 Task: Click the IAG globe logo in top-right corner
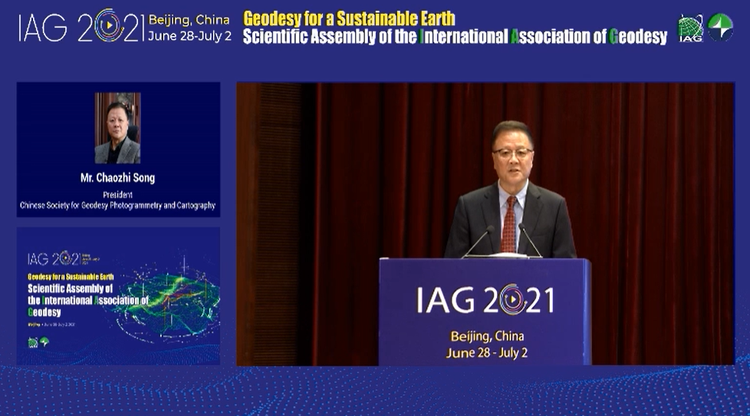pyautogui.click(x=691, y=28)
